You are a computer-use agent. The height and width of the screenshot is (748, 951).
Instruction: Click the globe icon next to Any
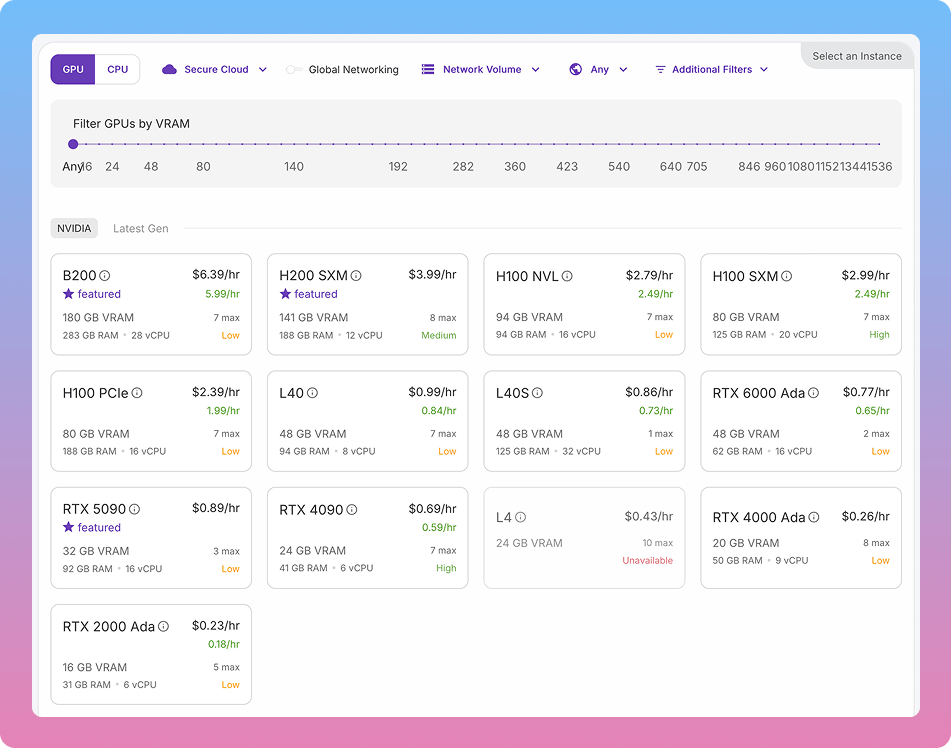pyautogui.click(x=576, y=69)
